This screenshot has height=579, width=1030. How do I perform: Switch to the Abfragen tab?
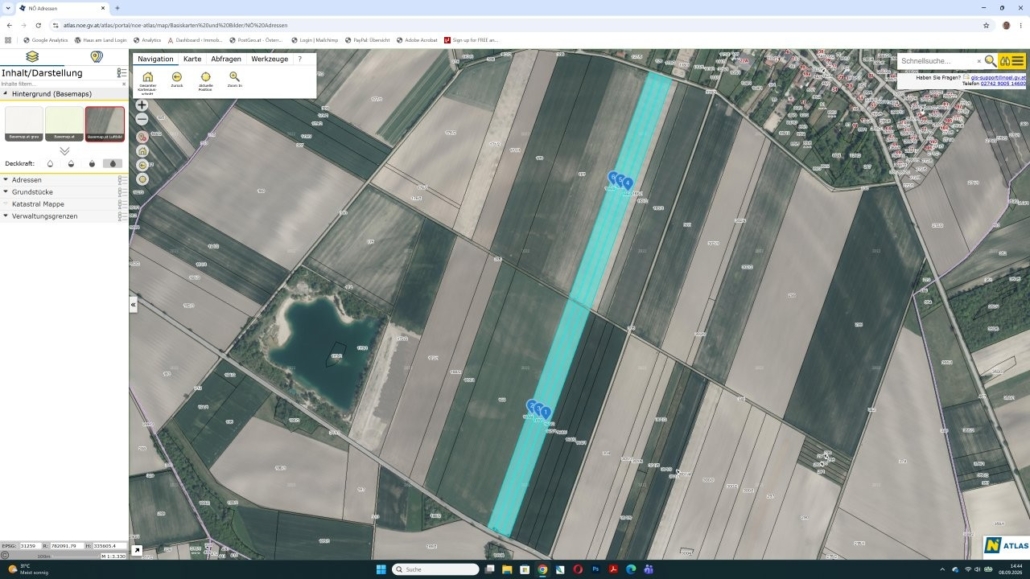click(226, 59)
